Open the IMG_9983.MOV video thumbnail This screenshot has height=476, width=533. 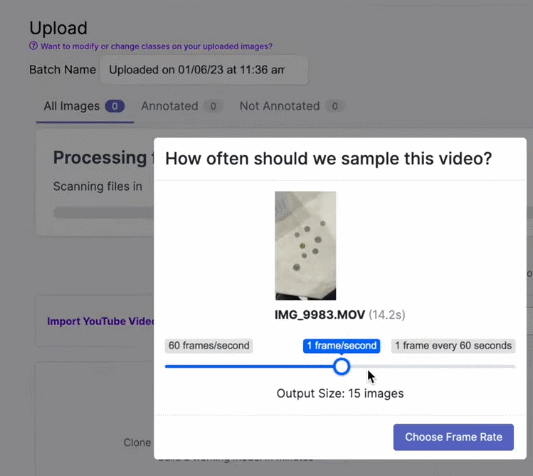[x=306, y=246]
